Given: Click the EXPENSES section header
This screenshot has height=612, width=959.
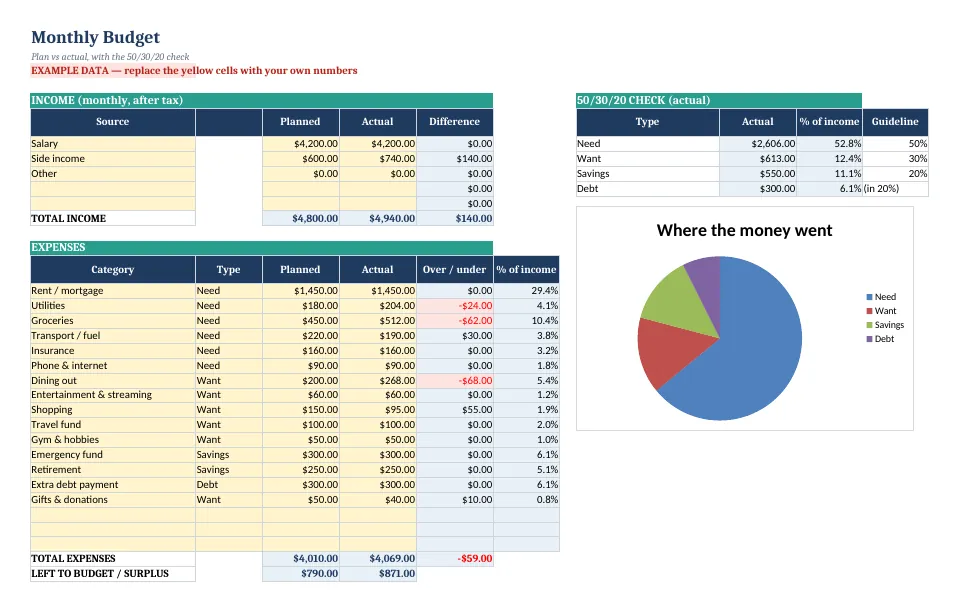Looking at the screenshot, I should (261, 248).
